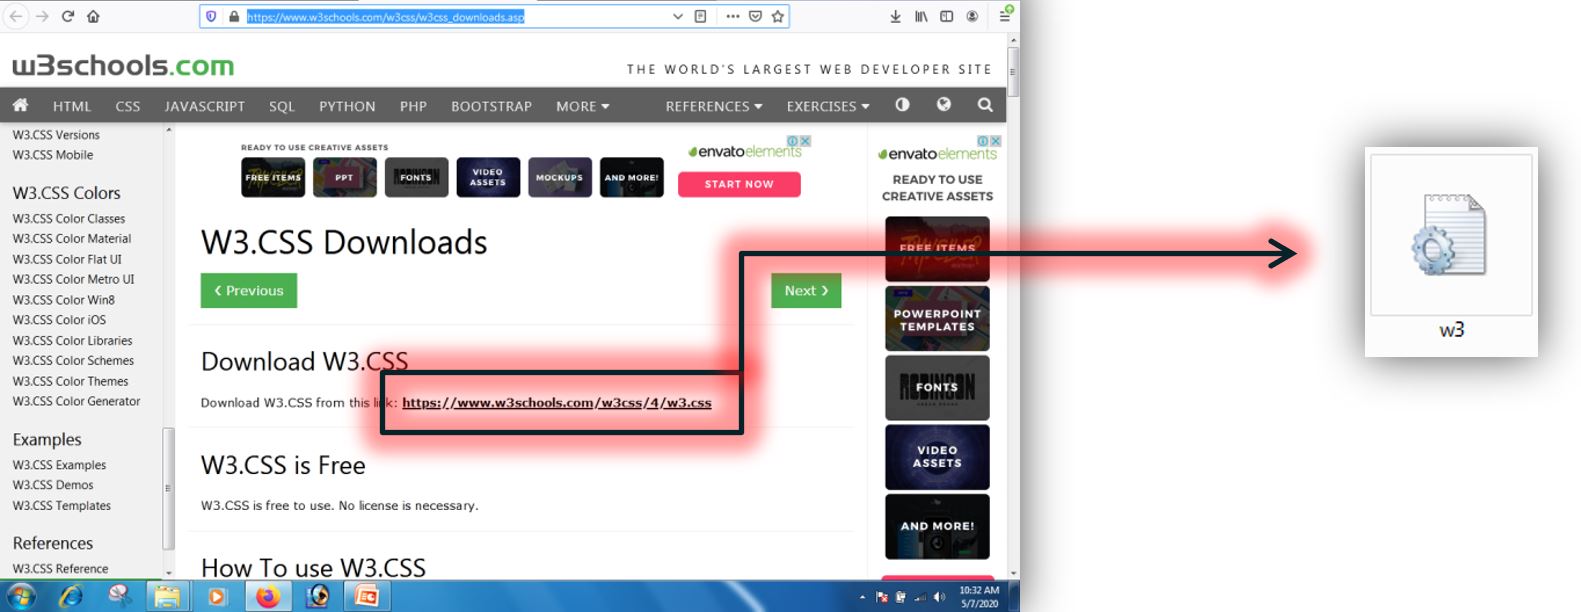Screen dimensions: 1581x612
Task: Open W3.CSS Color Libraries link
Action: [x=72, y=341]
